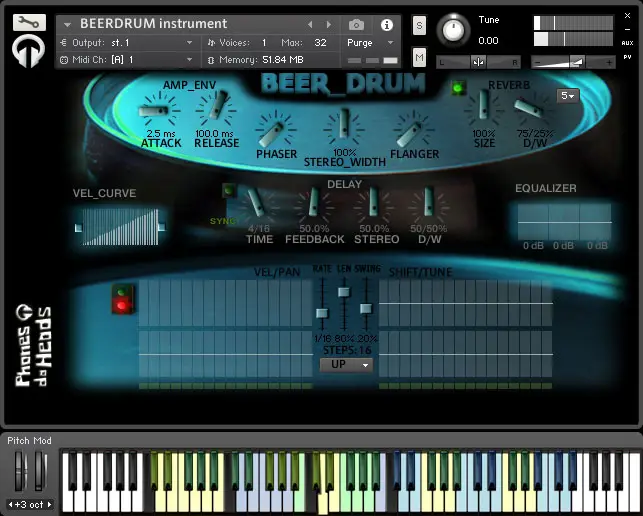The width and height of the screenshot is (643, 516).
Task: Go to previous instrument arrow
Action: 310,25
